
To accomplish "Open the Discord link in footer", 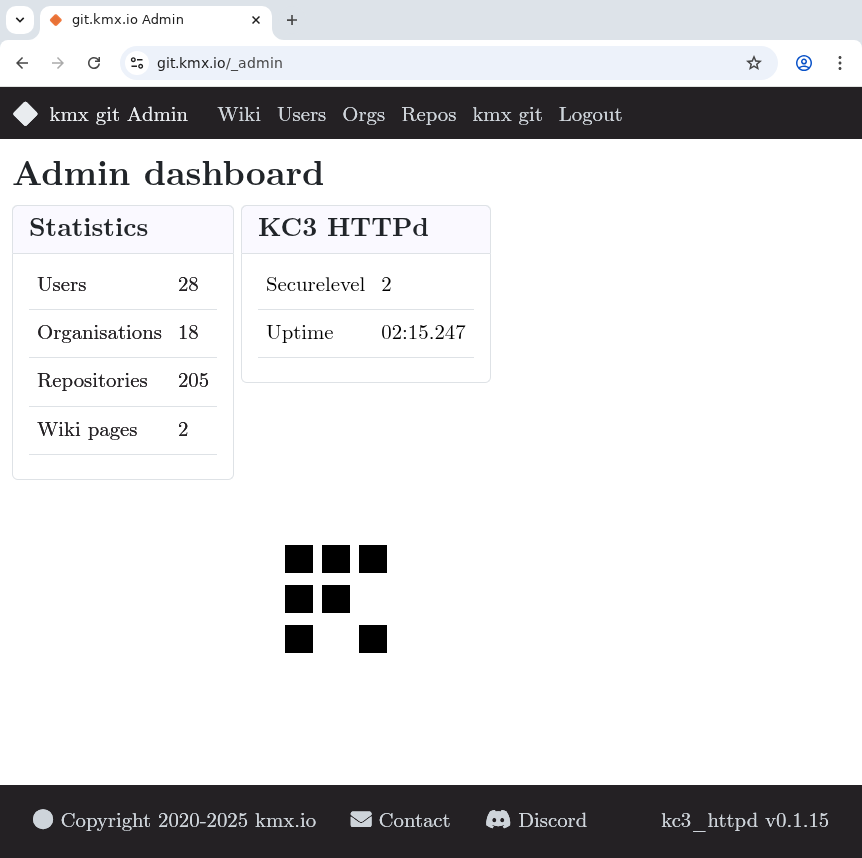I will 537,821.
